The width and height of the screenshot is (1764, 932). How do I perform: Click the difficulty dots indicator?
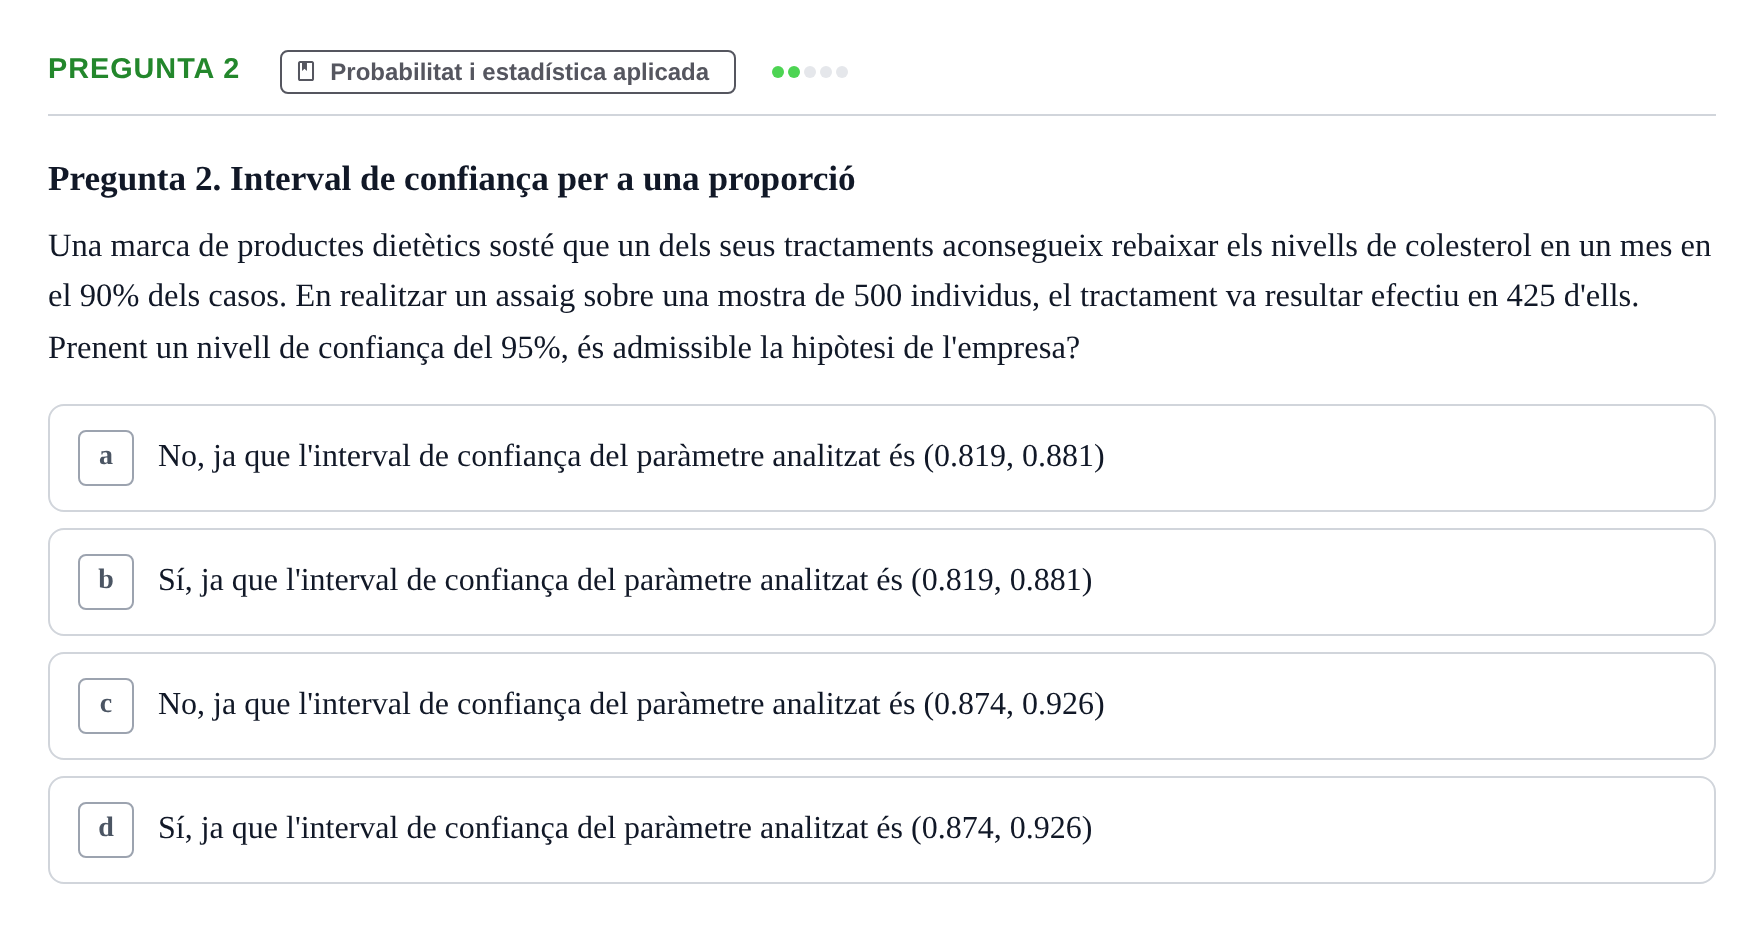(x=810, y=72)
